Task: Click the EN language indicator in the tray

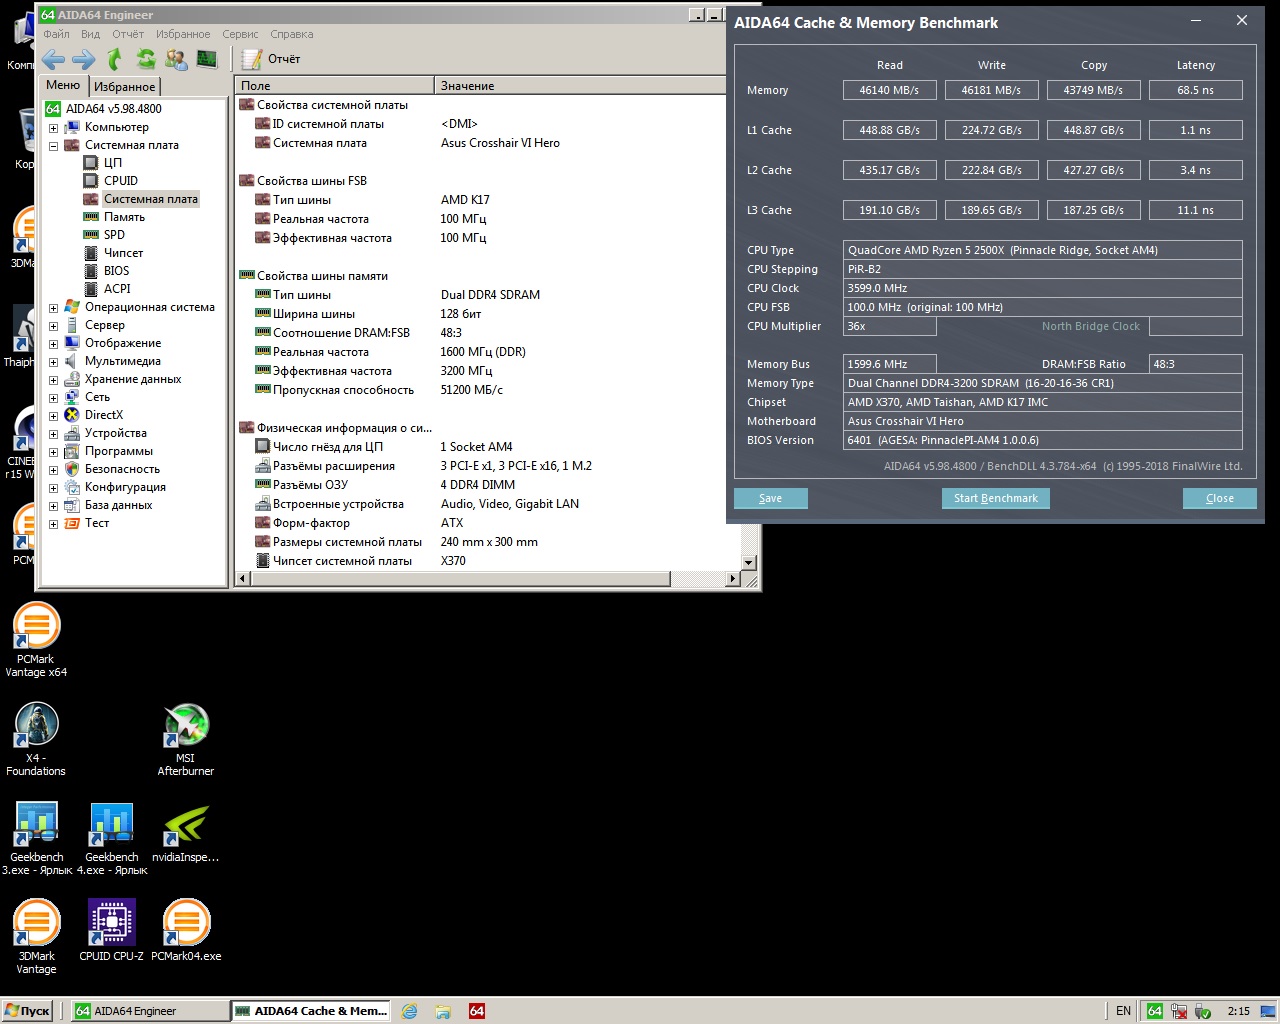Action: coord(1123,1011)
